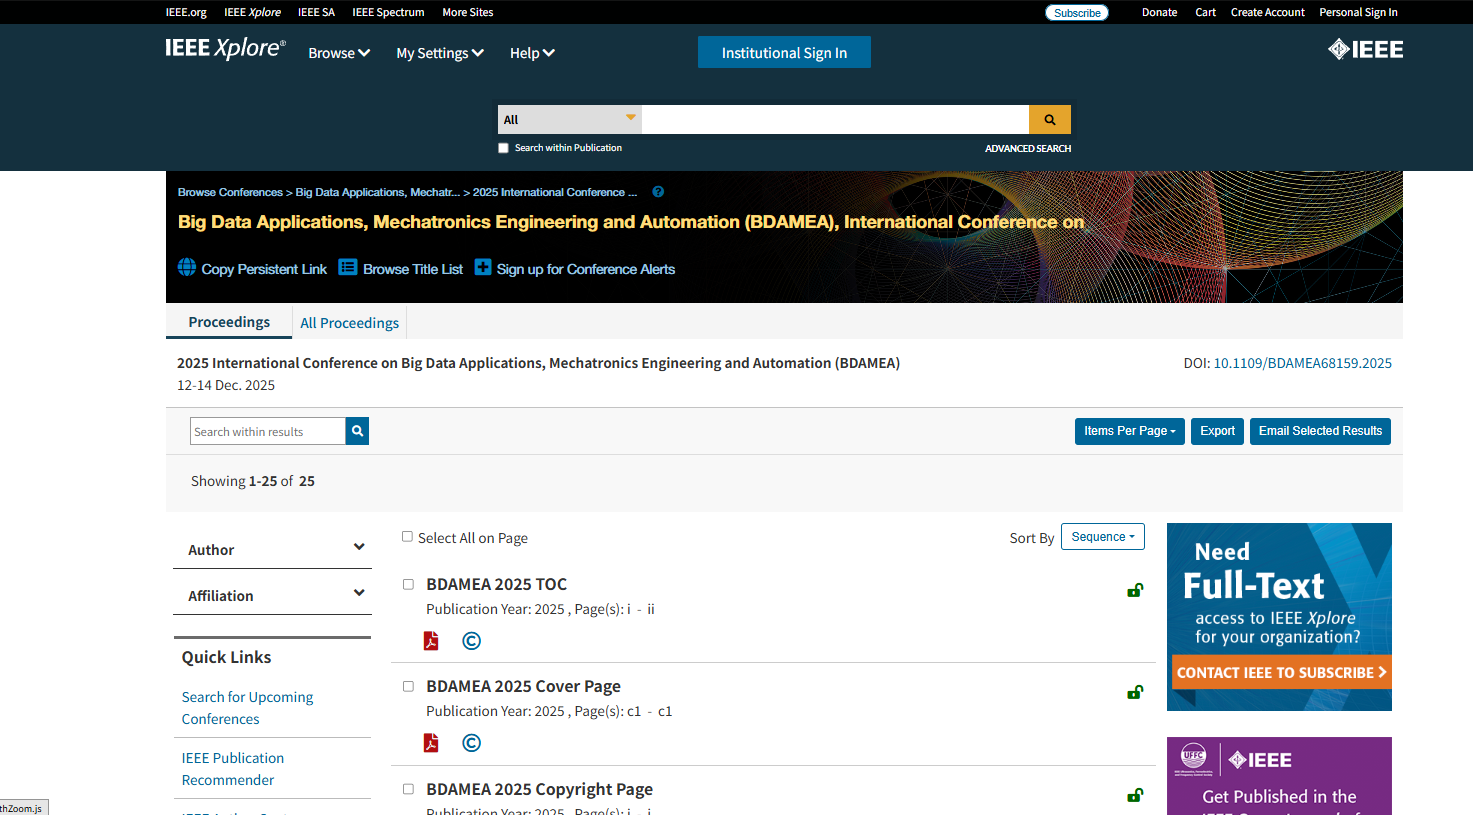Screen dimensions: 1473x815
Task: Click the Browse Title List icon
Action: tap(348, 268)
